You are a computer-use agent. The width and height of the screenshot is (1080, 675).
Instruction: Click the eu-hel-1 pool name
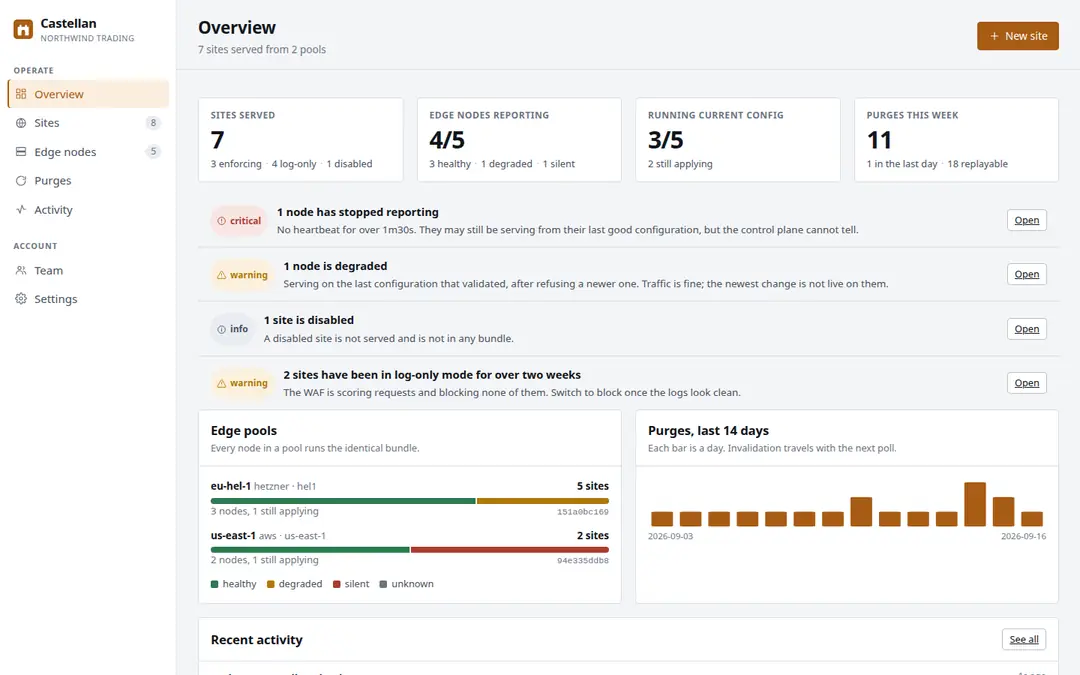(231, 486)
